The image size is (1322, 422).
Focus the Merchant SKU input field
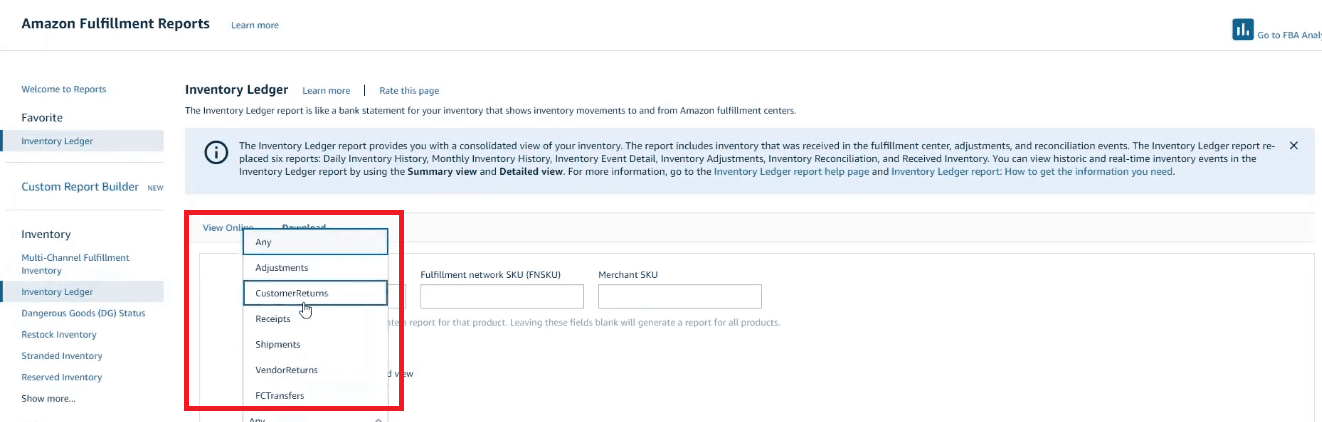click(680, 296)
